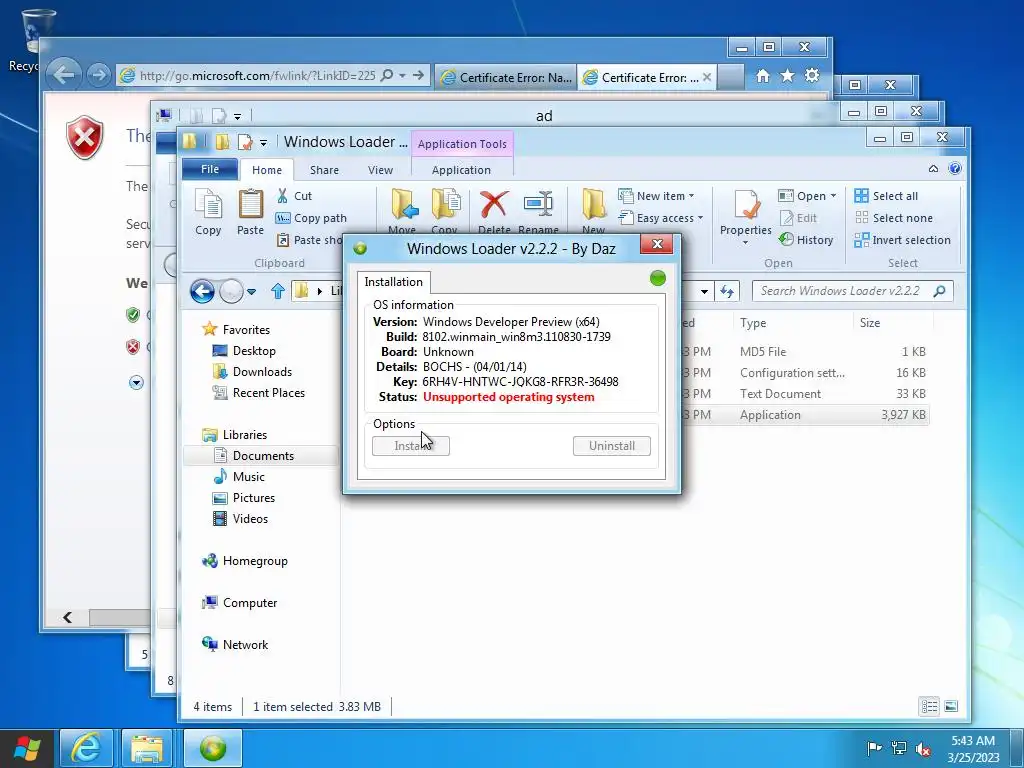Screen dimensions: 1024x768
Task: Select the Installation tab in Windows Loader
Action: click(394, 281)
